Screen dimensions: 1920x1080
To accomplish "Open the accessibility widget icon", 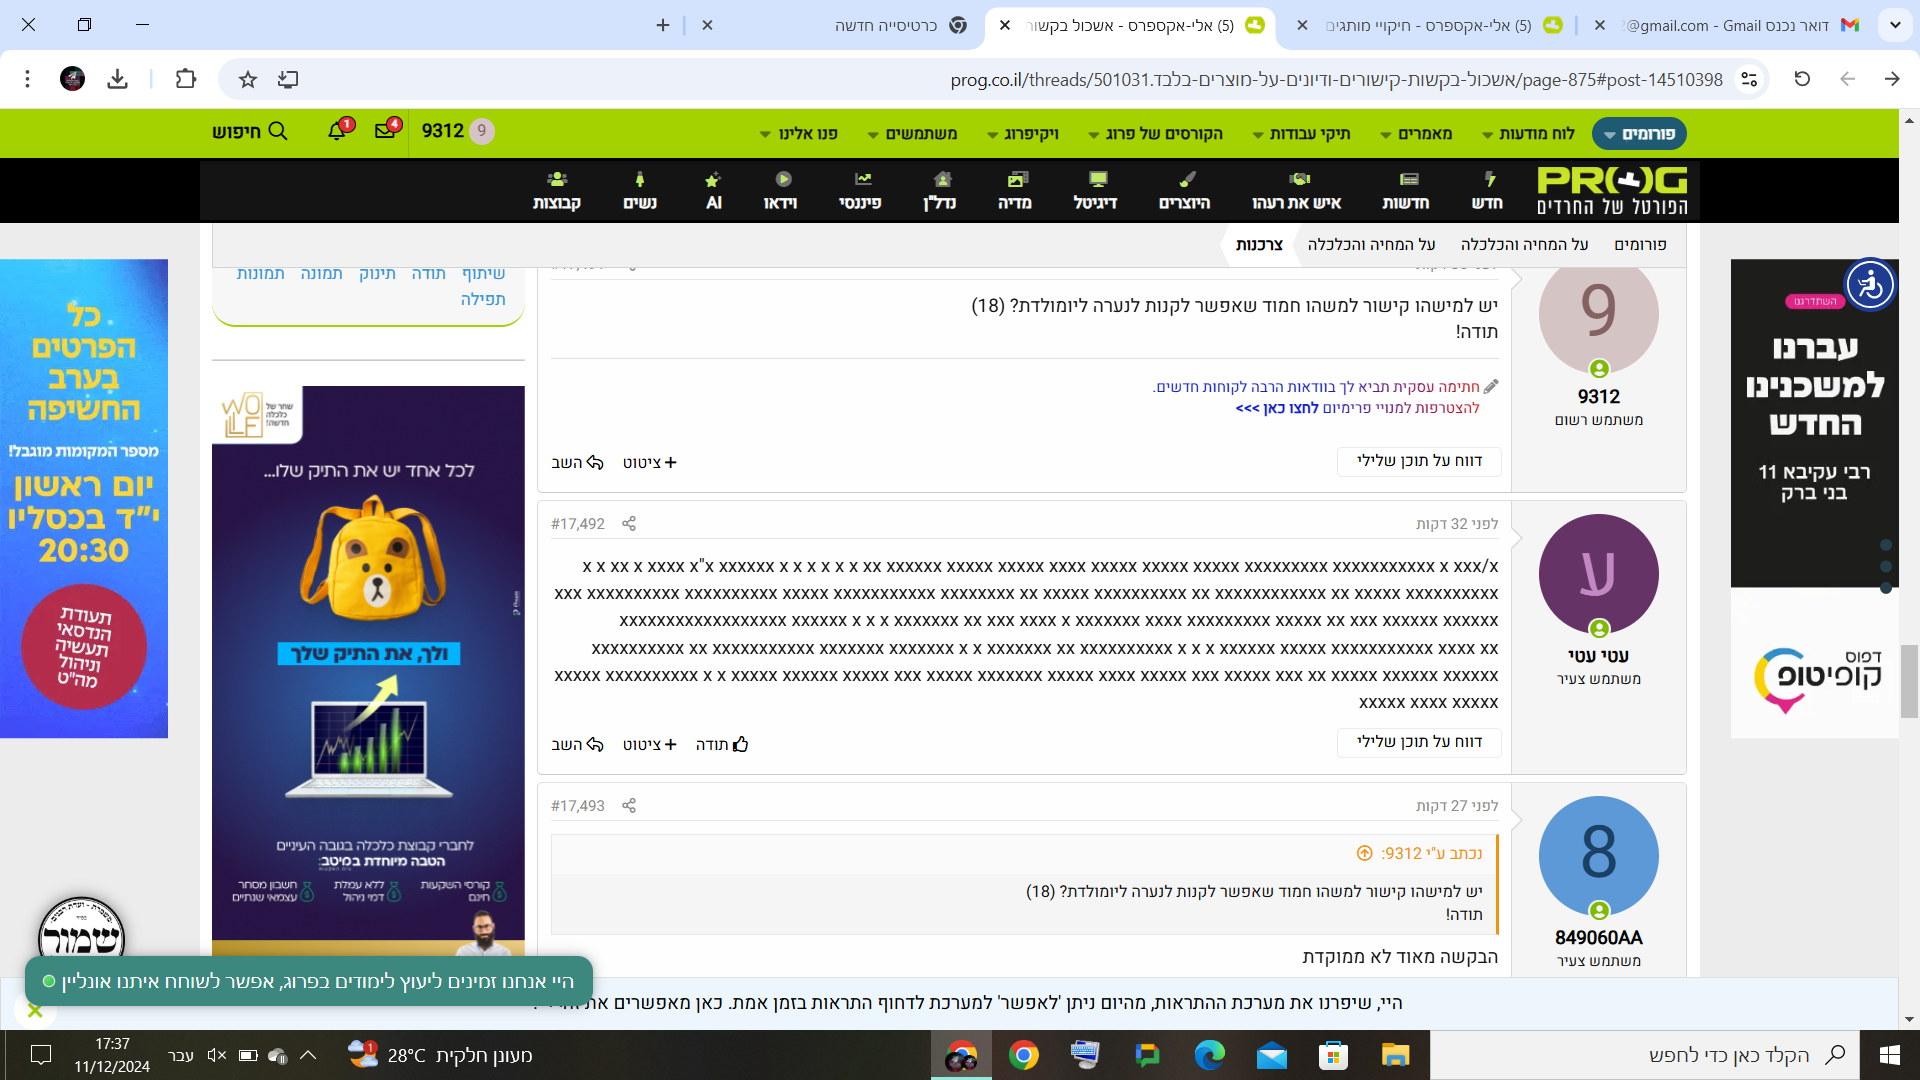I will [1869, 285].
